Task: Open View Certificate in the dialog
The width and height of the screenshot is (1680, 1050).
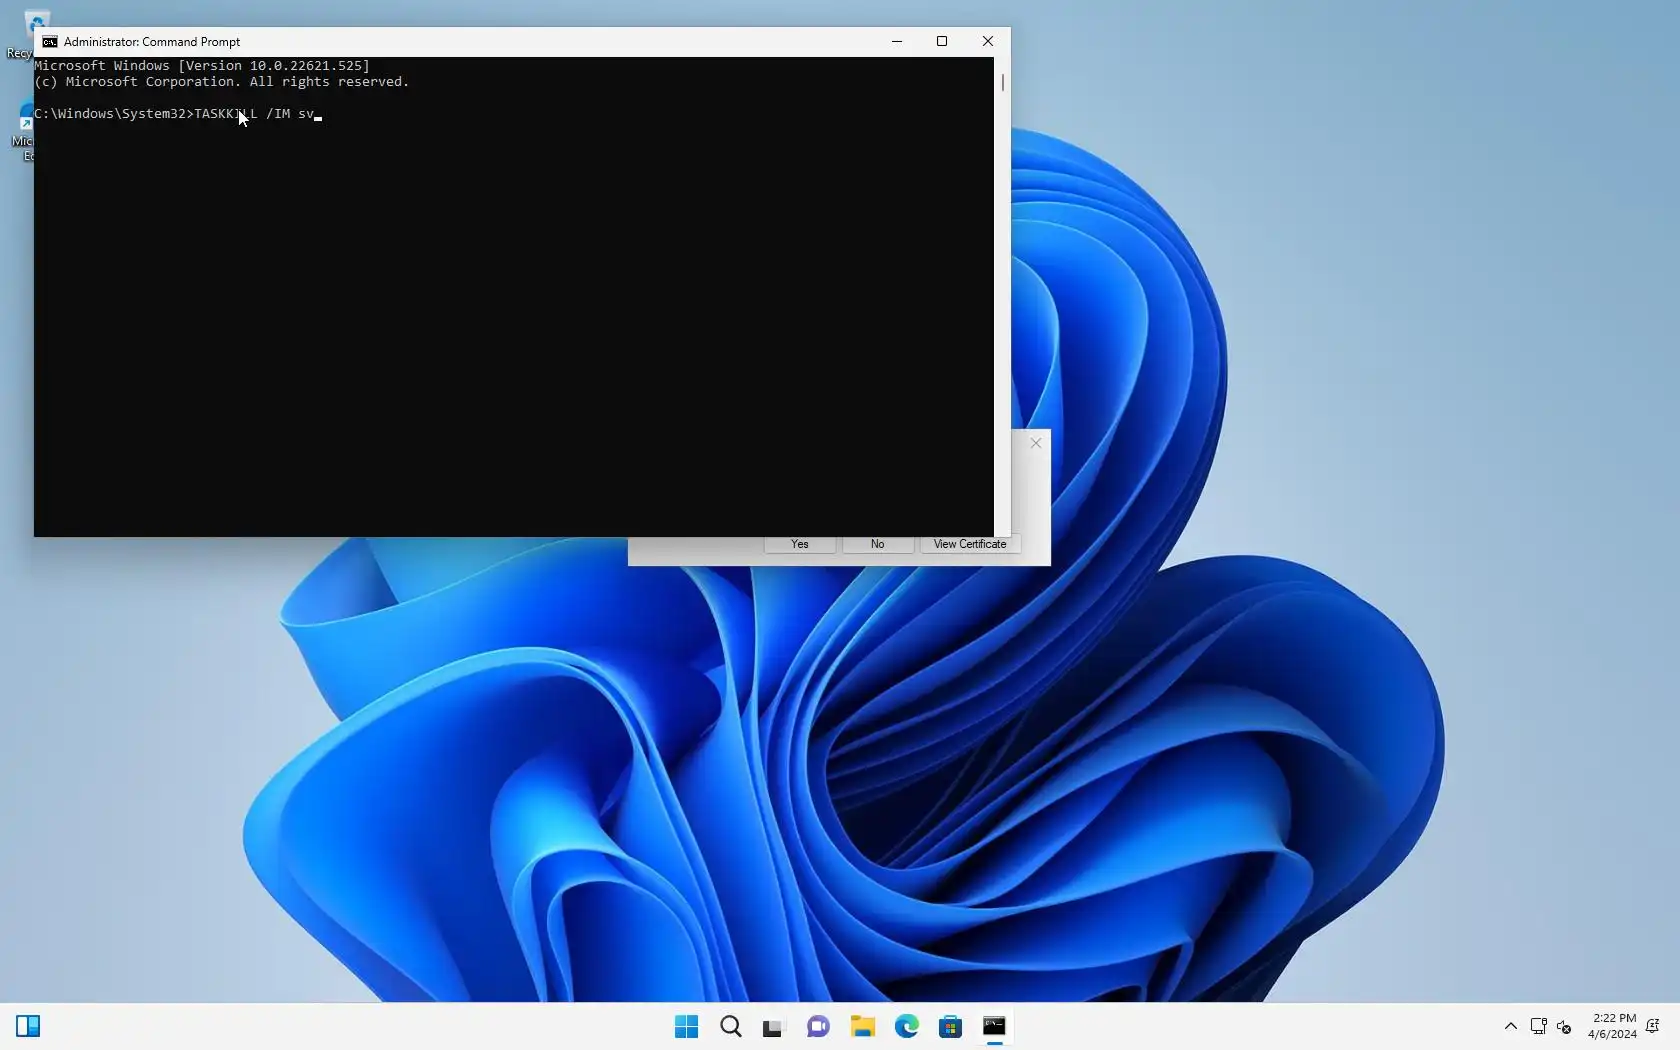Action: click(x=970, y=544)
